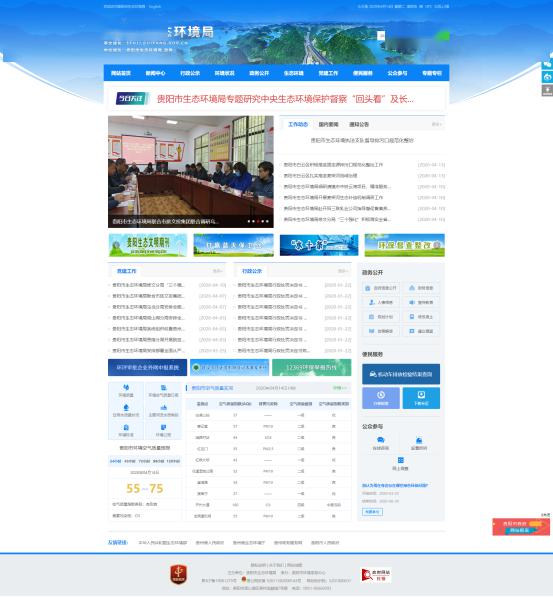Open 环境公告 icon tile

coord(163,430)
